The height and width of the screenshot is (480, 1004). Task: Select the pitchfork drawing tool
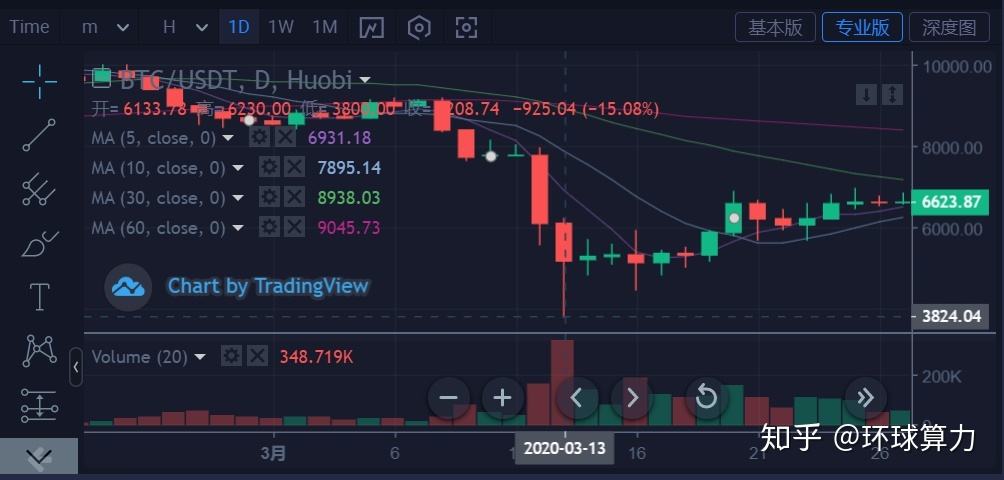point(40,189)
